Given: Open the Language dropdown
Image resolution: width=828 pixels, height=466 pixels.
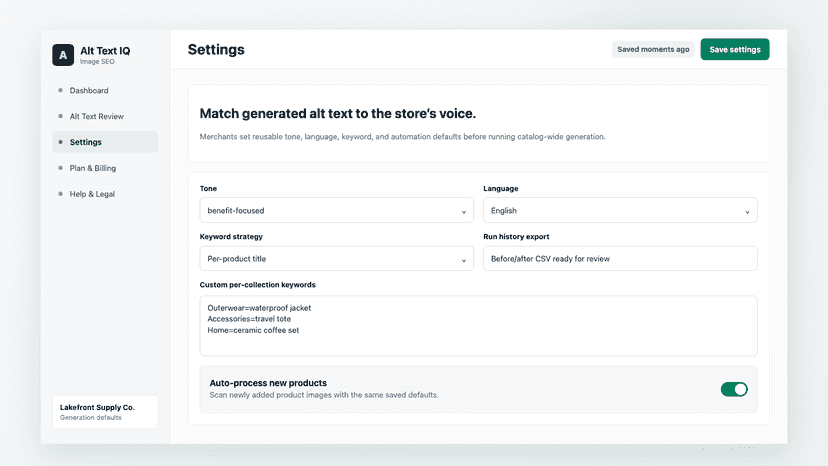Looking at the screenshot, I should (620, 210).
